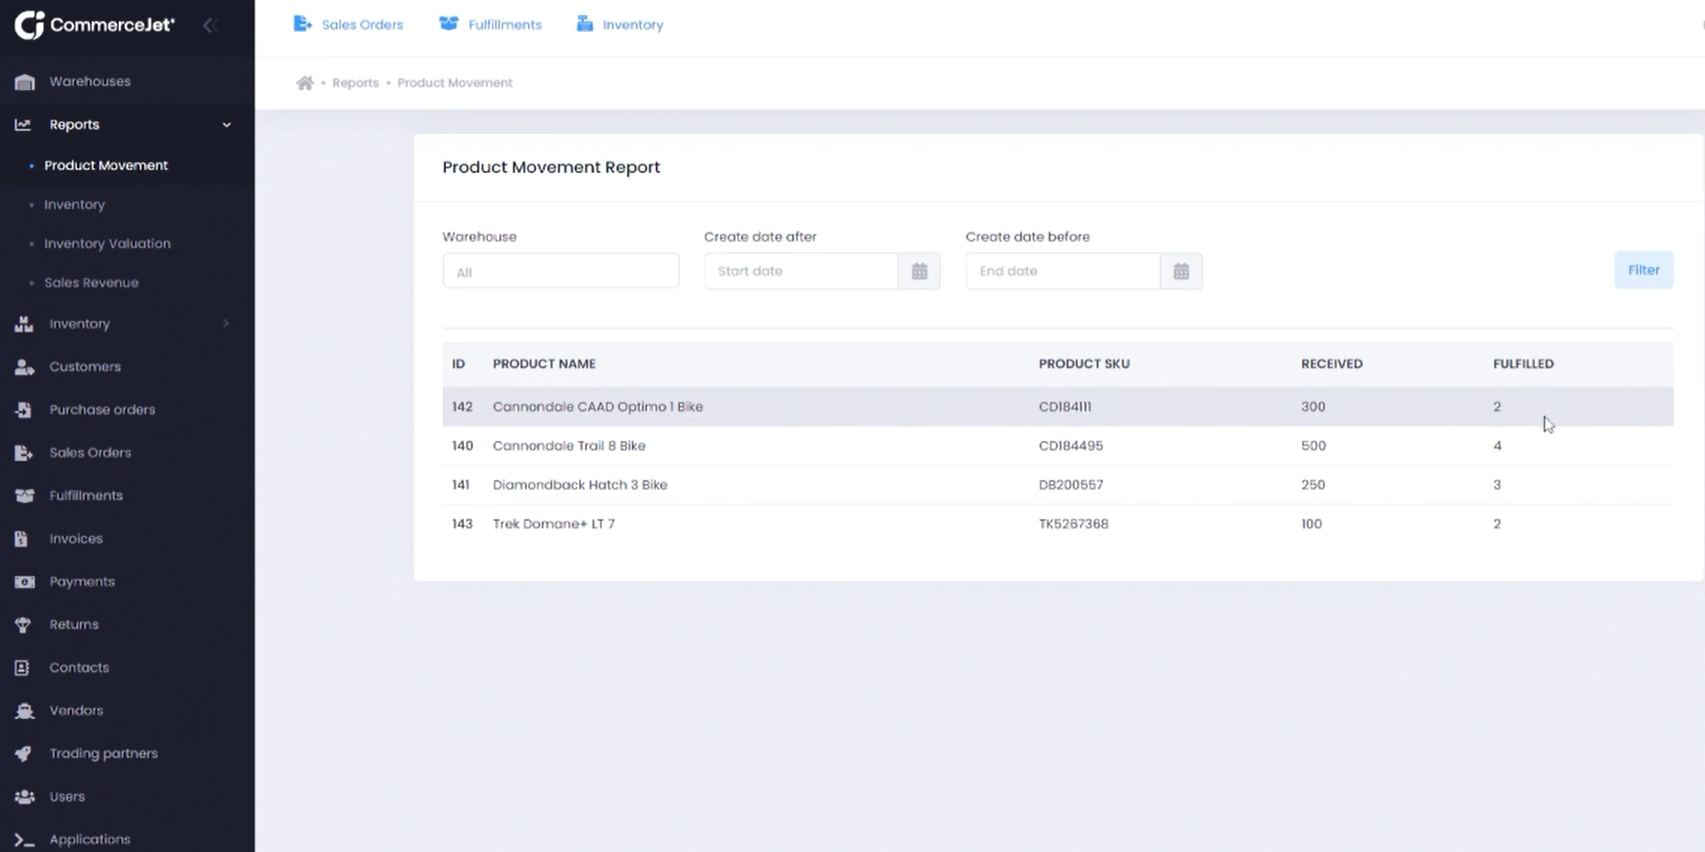Sort by the PRODUCT NAME column header
Screen dimensions: 1705x852
pyautogui.click(x=544, y=364)
